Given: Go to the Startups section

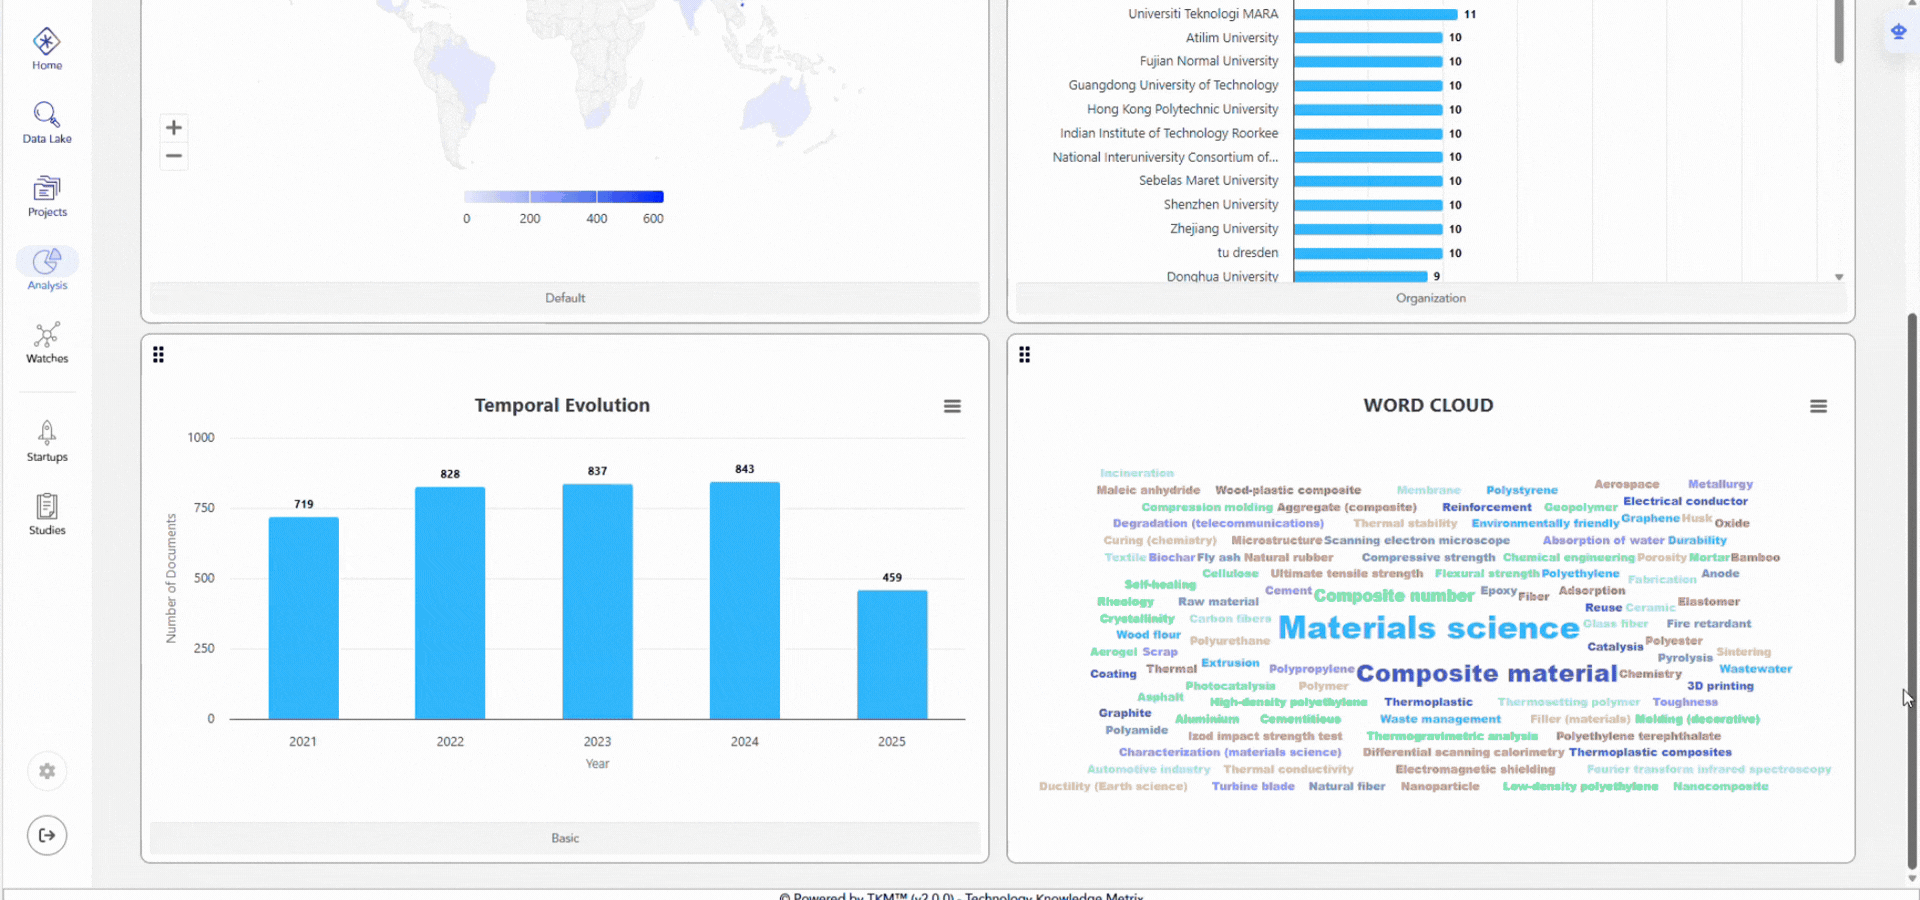Looking at the screenshot, I should pos(46,437).
